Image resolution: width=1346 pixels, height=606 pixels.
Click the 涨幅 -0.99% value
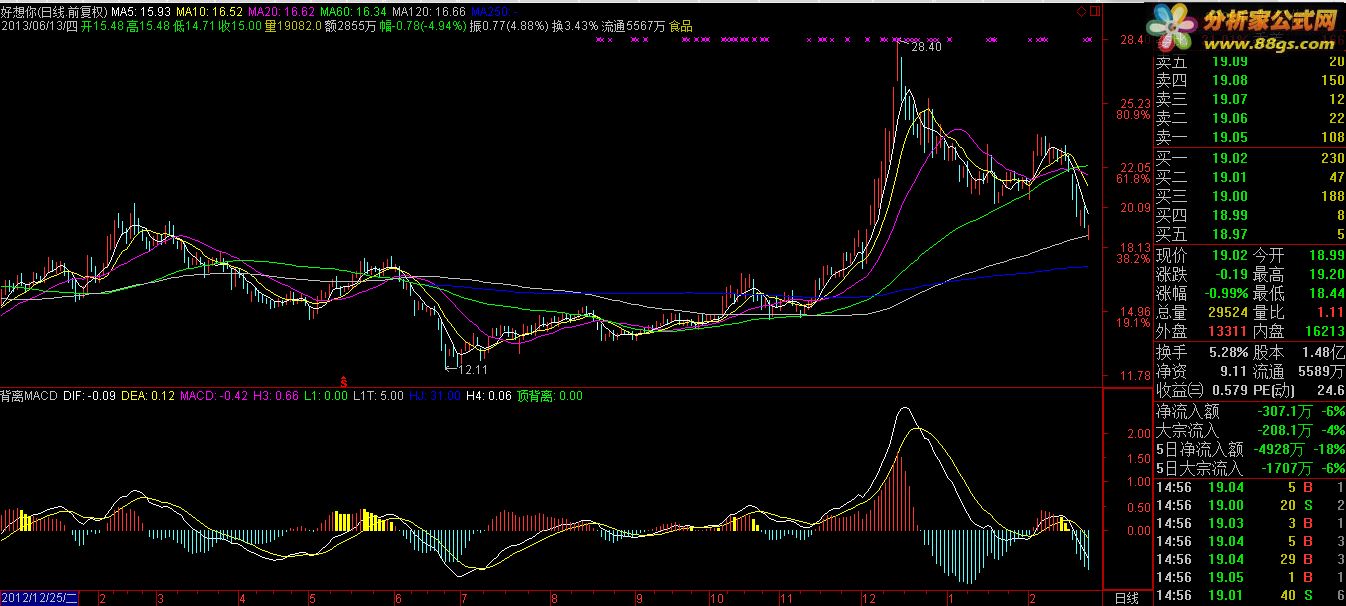click(1224, 293)
